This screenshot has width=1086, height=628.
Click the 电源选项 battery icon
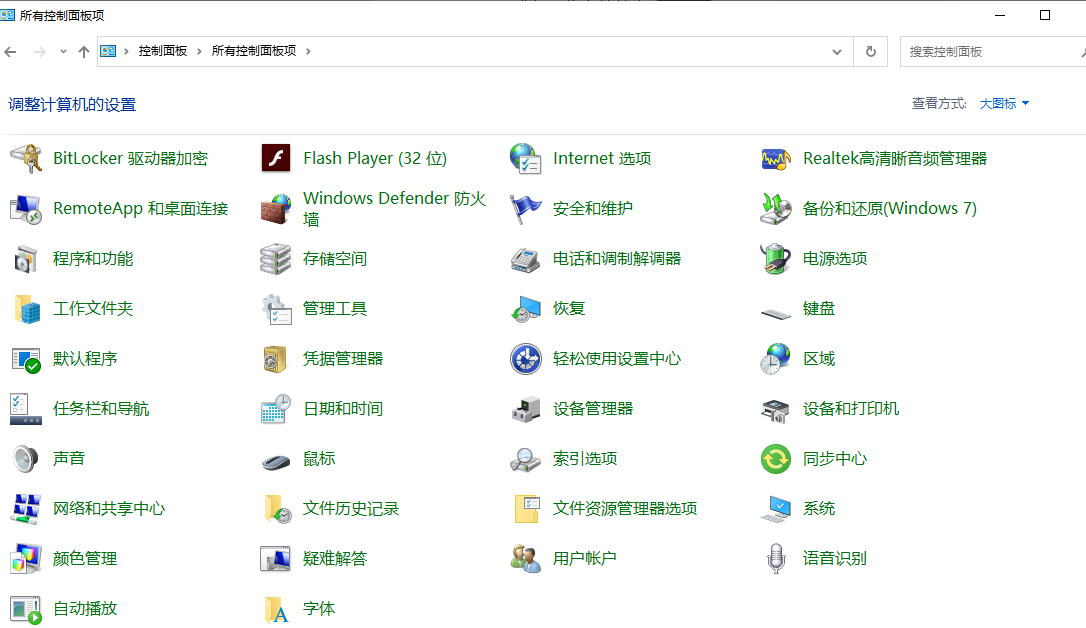pyautogui.click(x=776, y=259)
